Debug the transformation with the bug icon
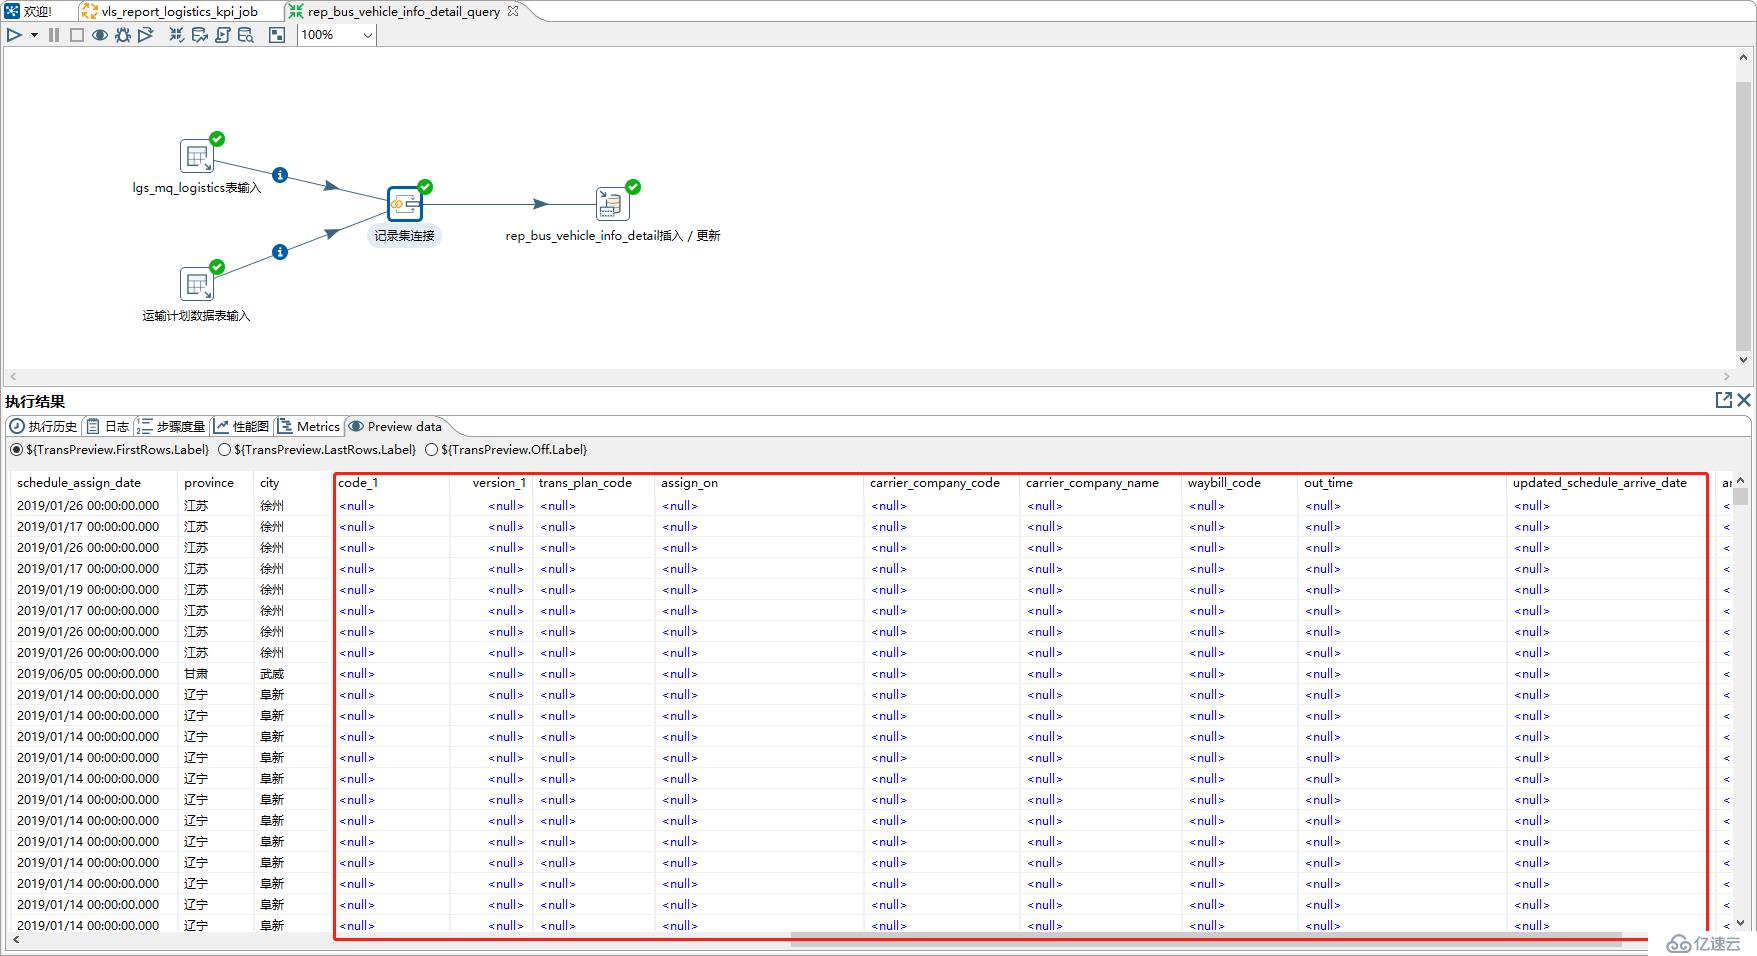This screenshot has height=956, width=1757. (122, 35)
